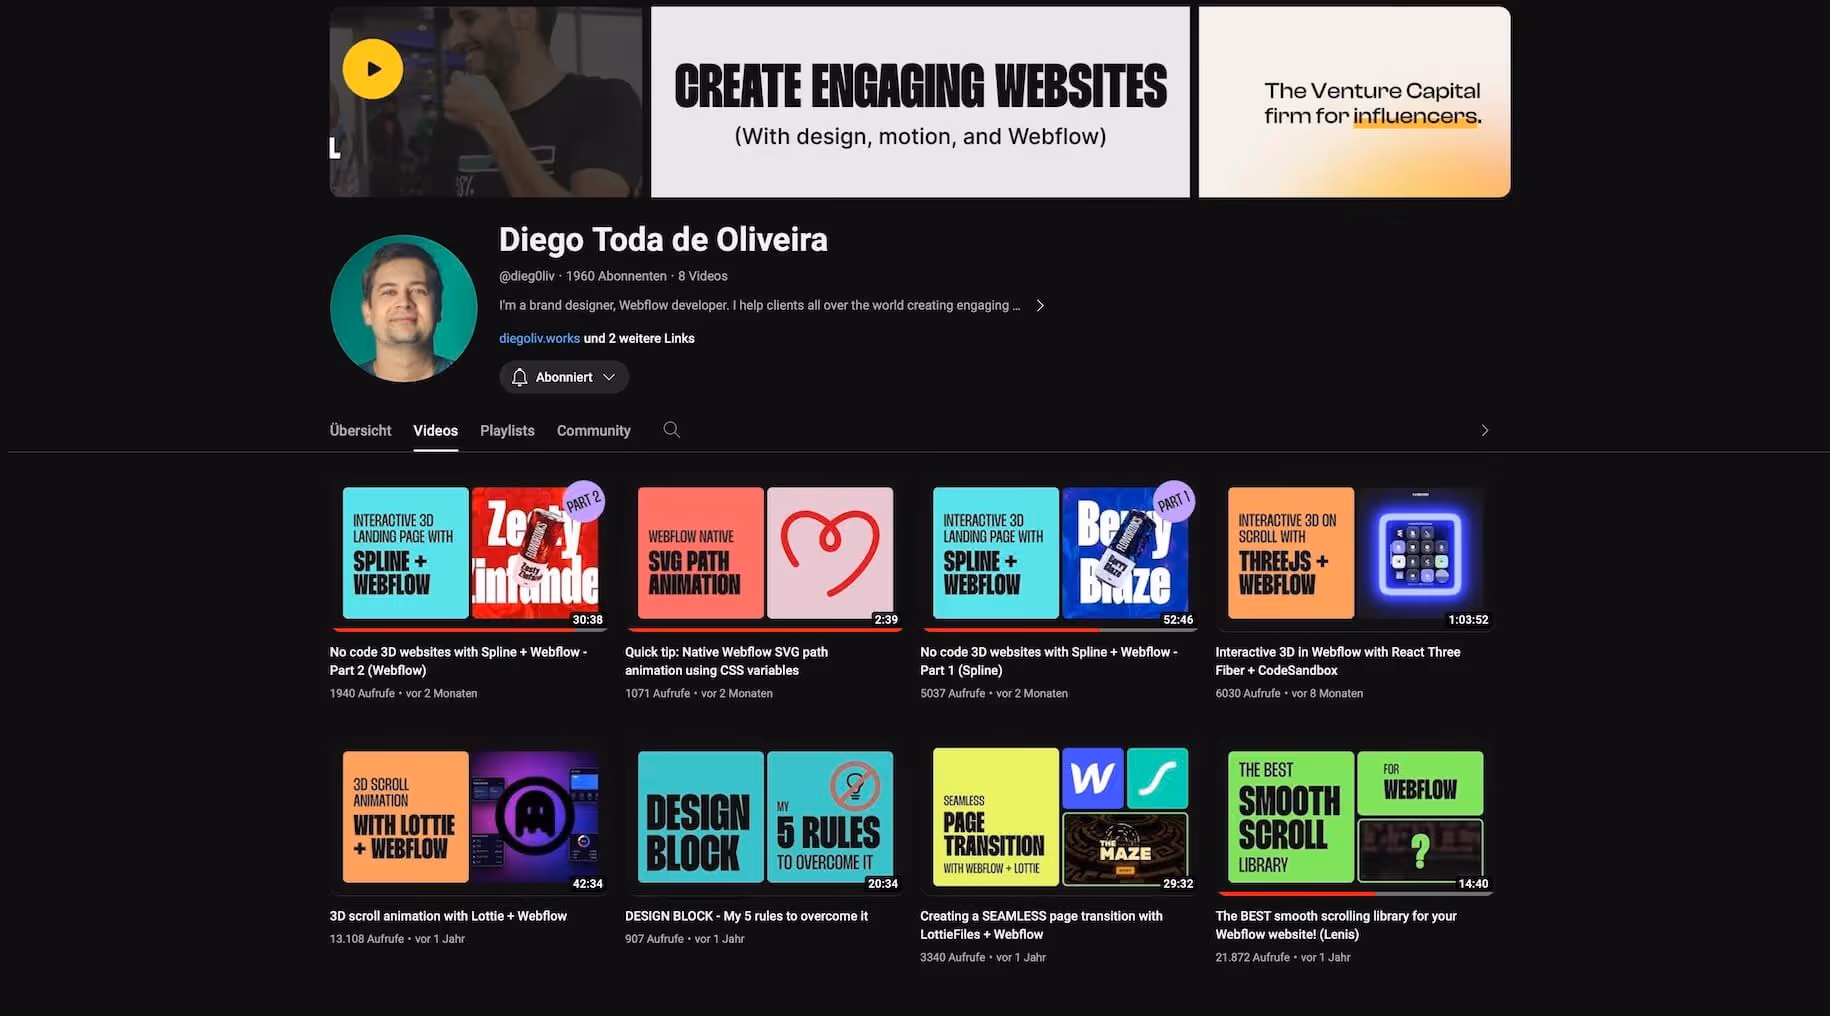
Task: Click the '8 Videos' count text
Action: (x=703, y=276)
